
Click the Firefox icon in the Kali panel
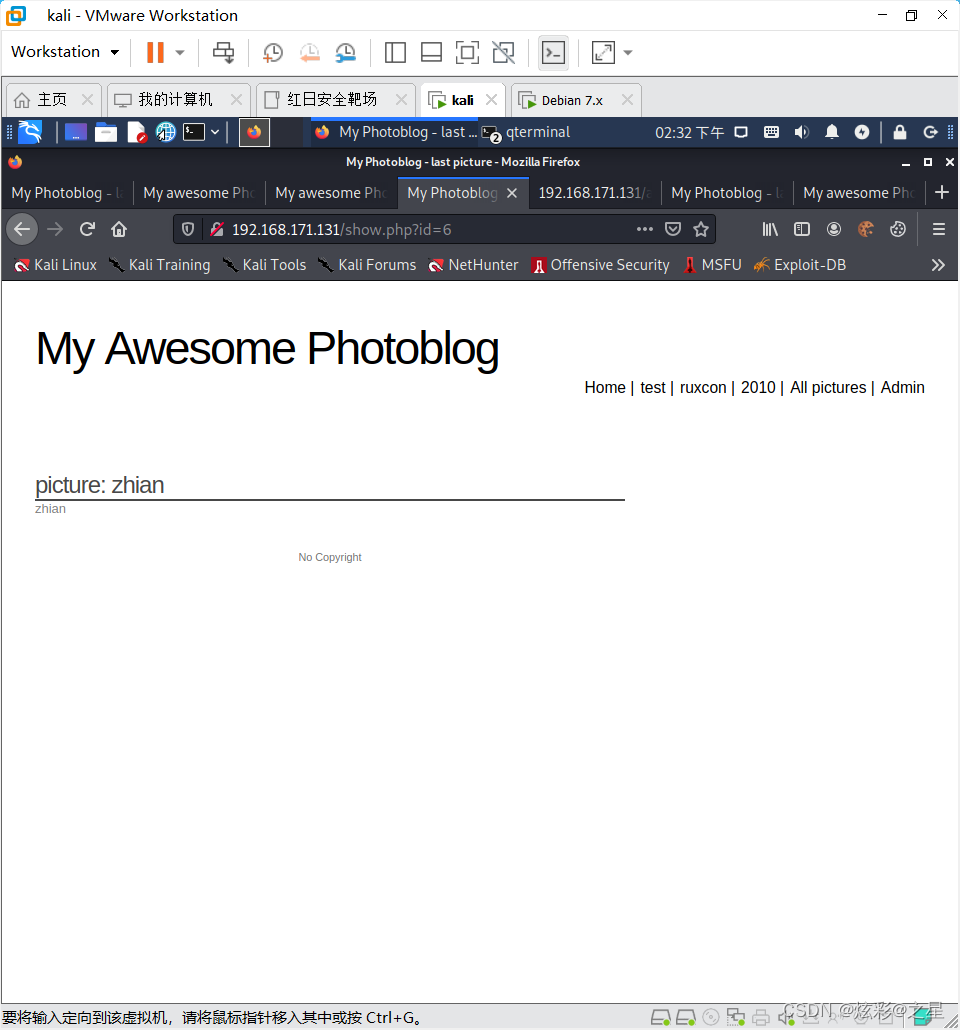click(254, 132)
